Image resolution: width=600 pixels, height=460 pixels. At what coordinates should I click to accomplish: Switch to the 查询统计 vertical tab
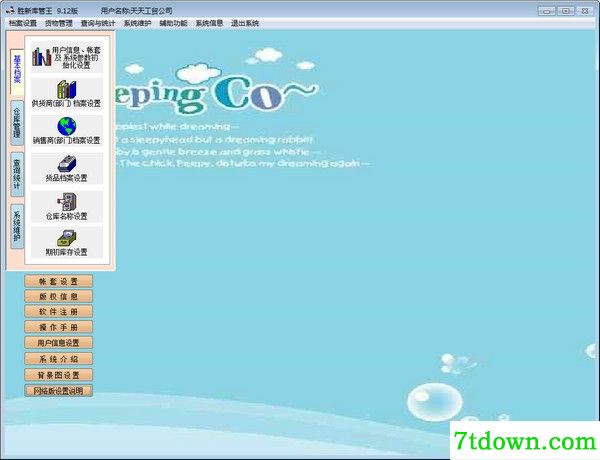click(x=17, y=174)
